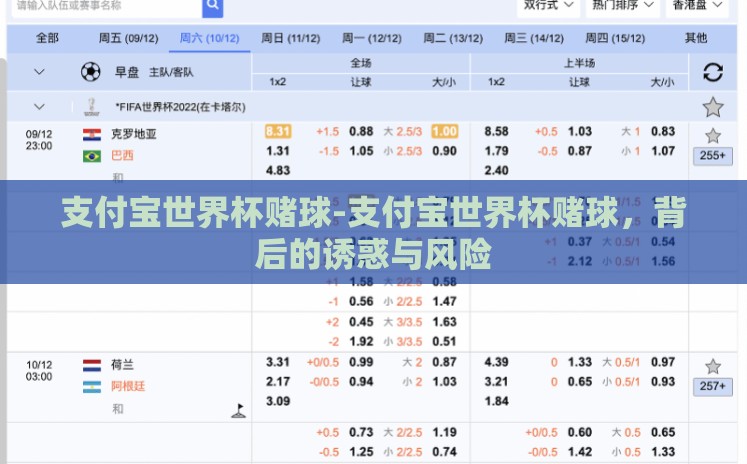This screenshot has height=464, width=747.
Task: Open 255+ more markets for Croatia match
Action: click(713, 156)
